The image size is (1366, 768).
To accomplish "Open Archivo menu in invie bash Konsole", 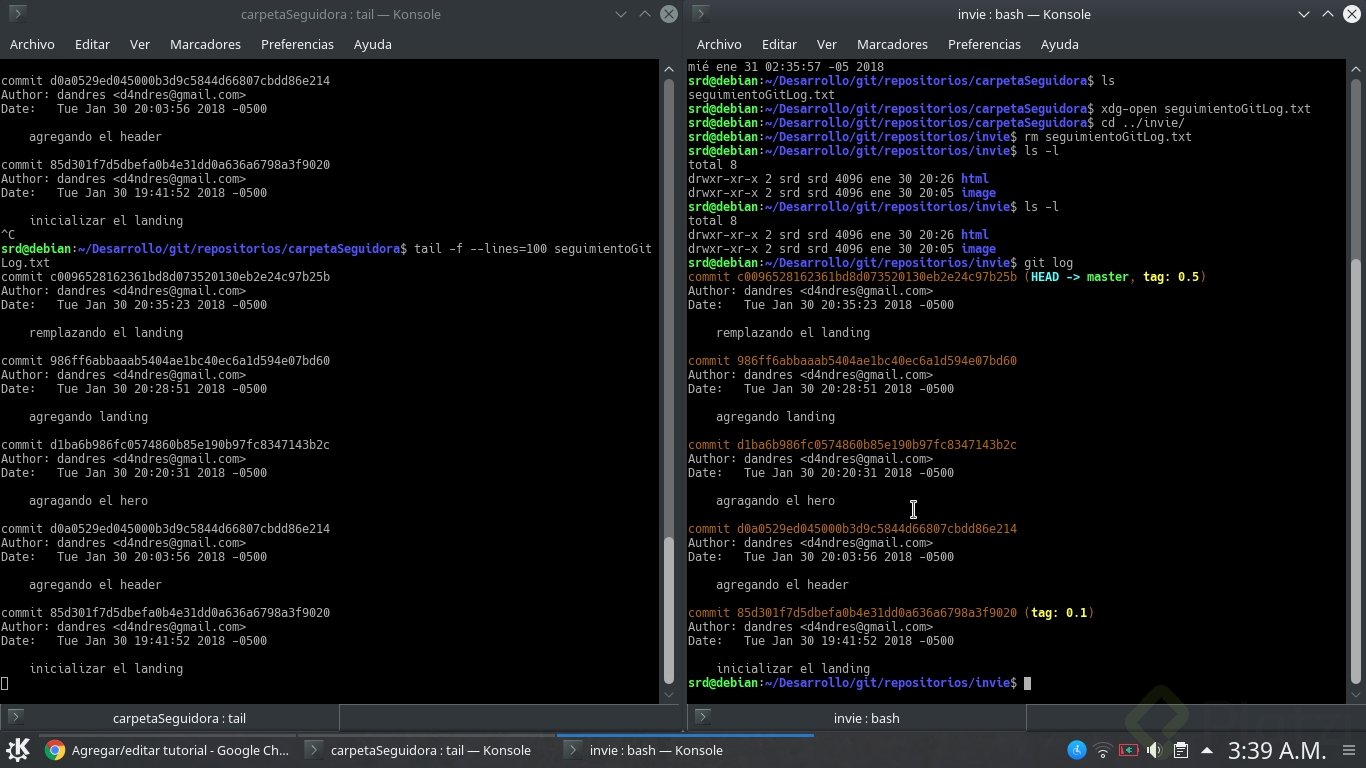I will point(719,44).
